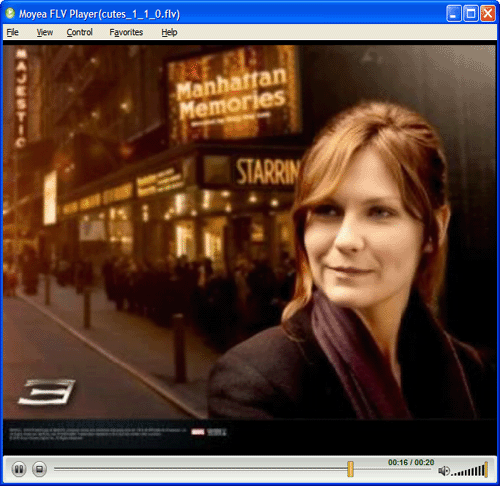The width and height of the screenshot is (500, 486).
Task: Pause the video playback
Action: tap(19, 469)
